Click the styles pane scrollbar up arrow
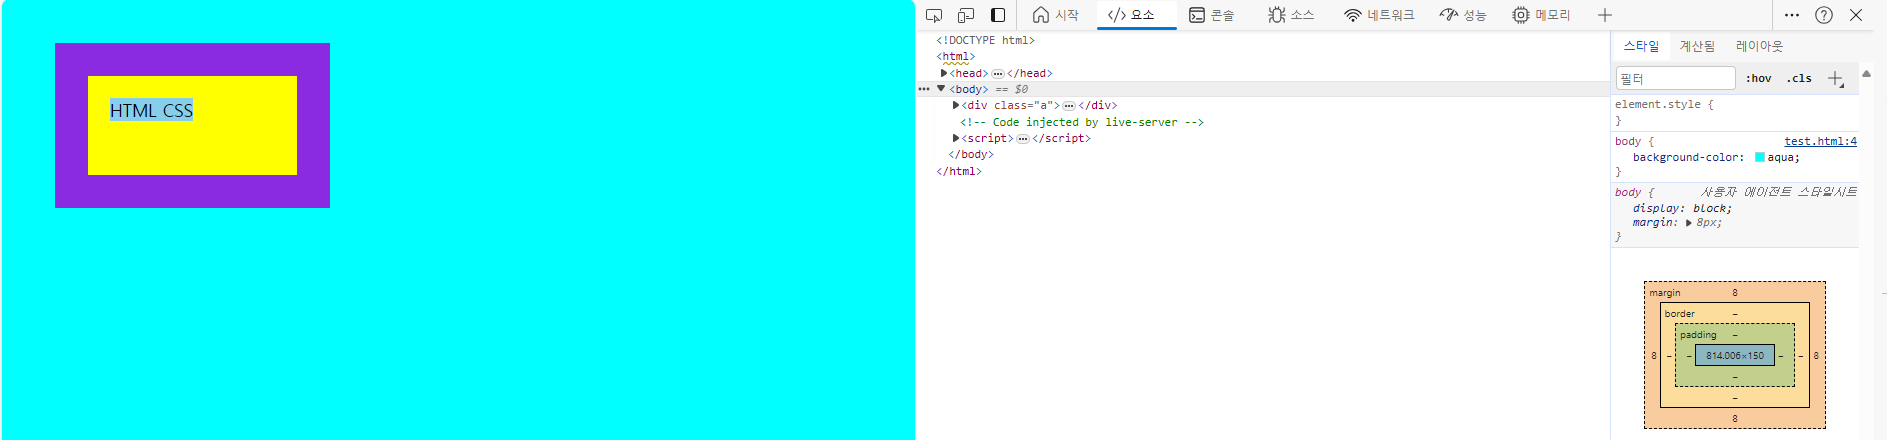 pos(1866,74)
